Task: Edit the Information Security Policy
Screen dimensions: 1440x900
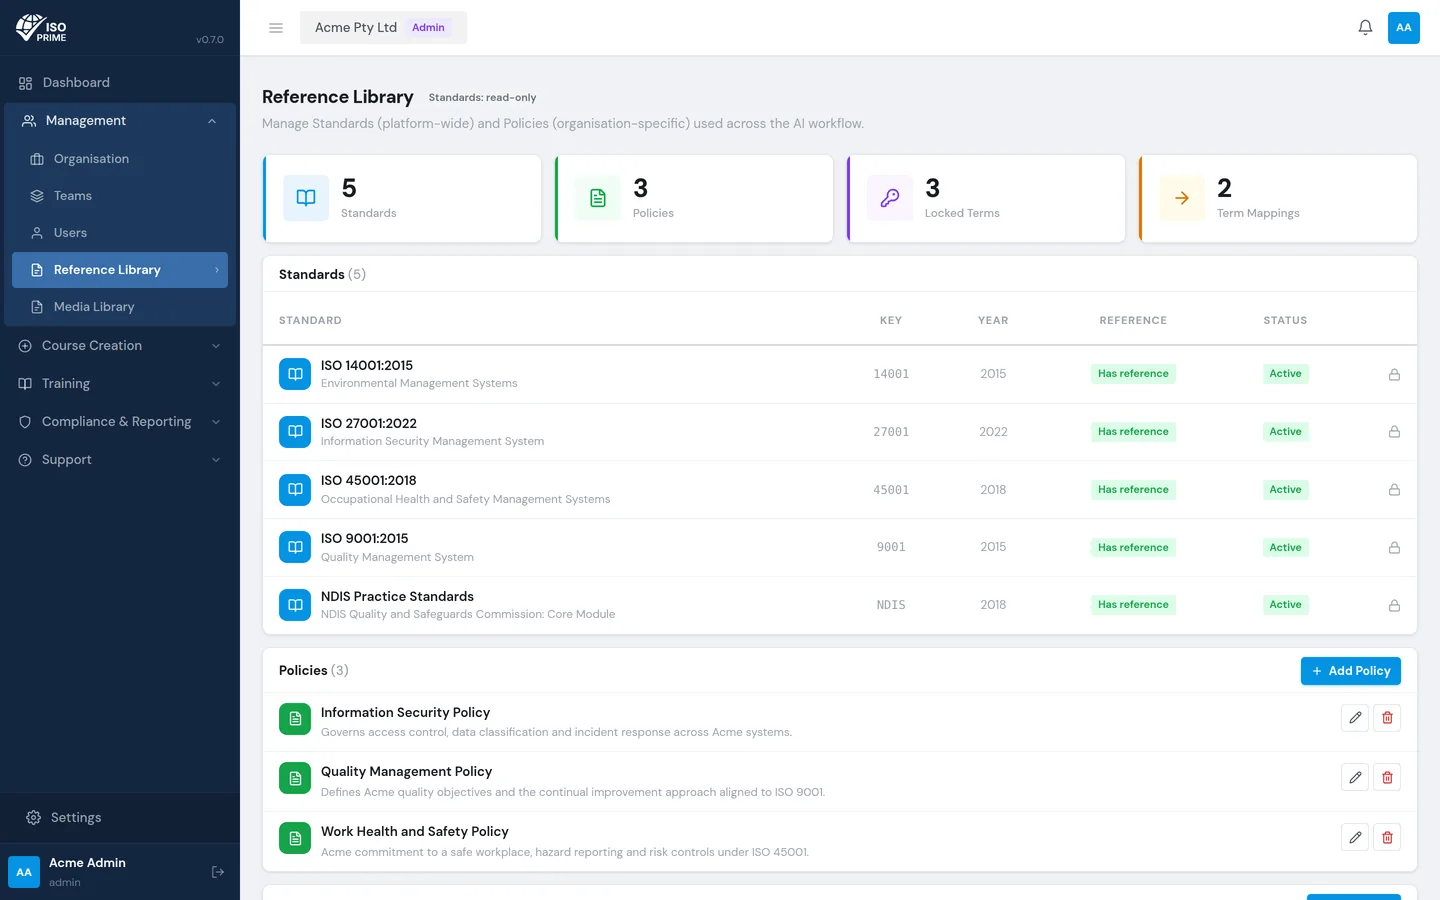Action: pos(1355,718)
